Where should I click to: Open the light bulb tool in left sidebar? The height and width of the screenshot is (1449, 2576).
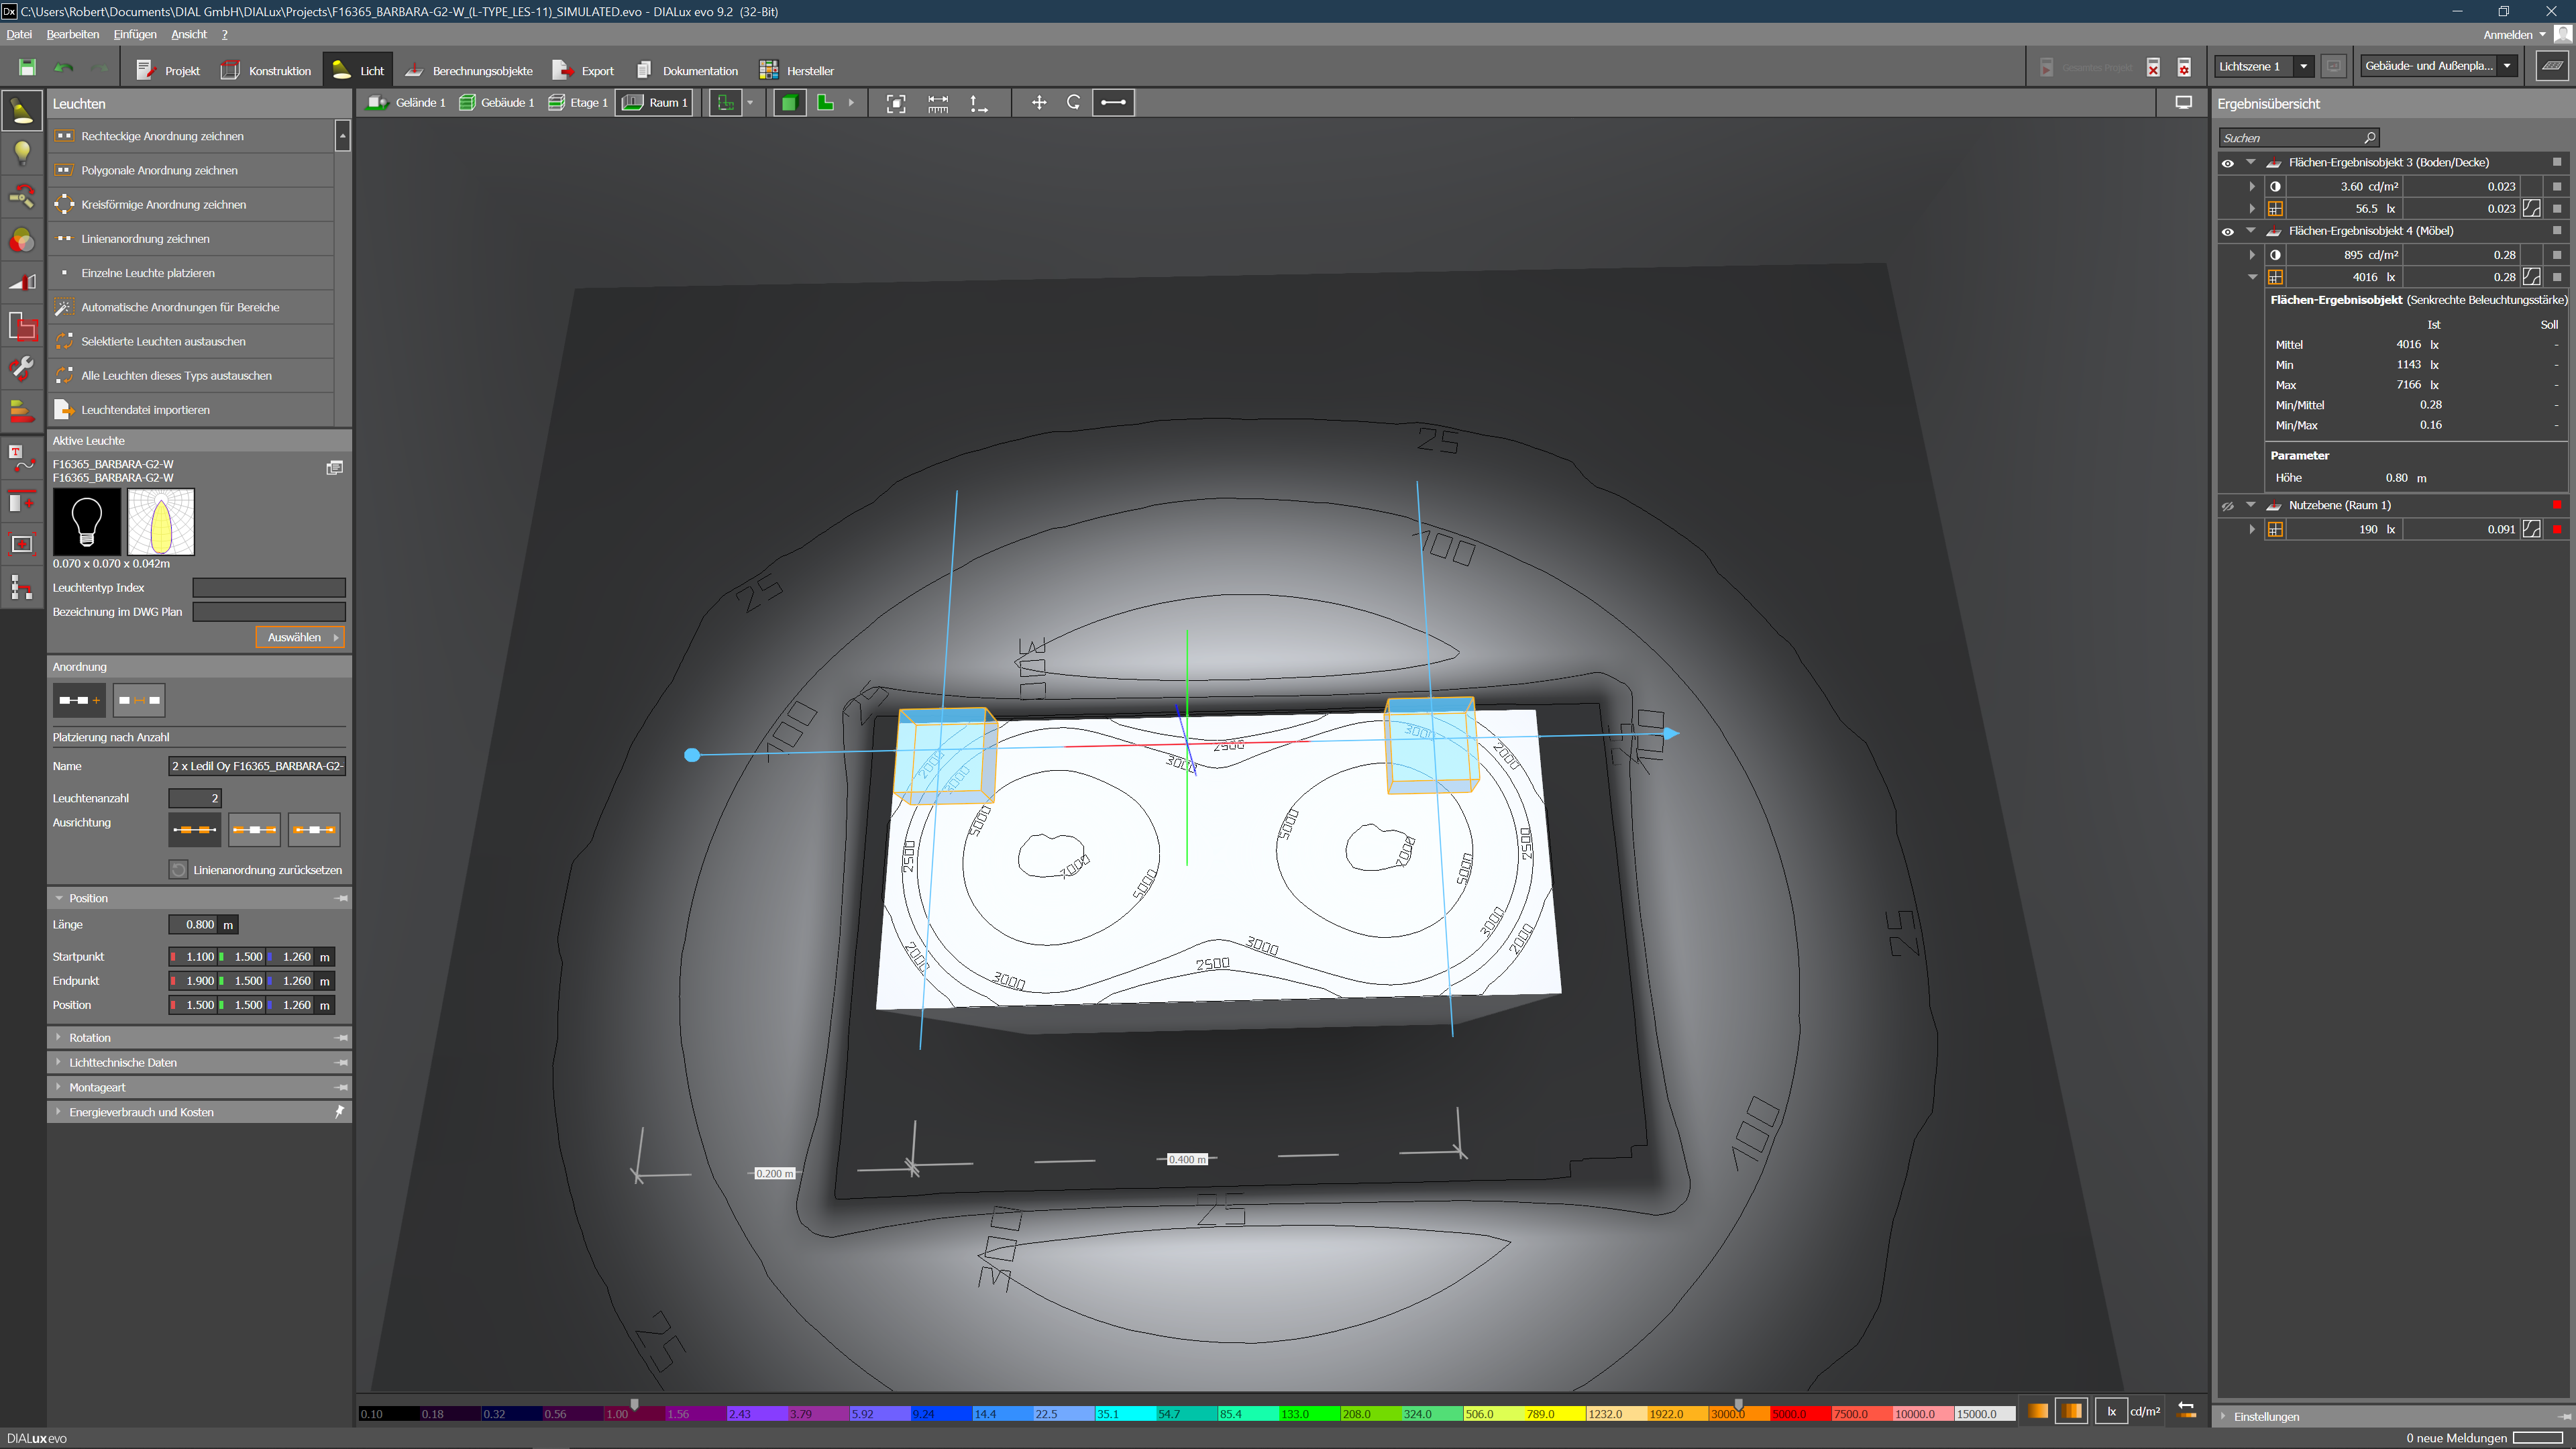pos(22,153)
